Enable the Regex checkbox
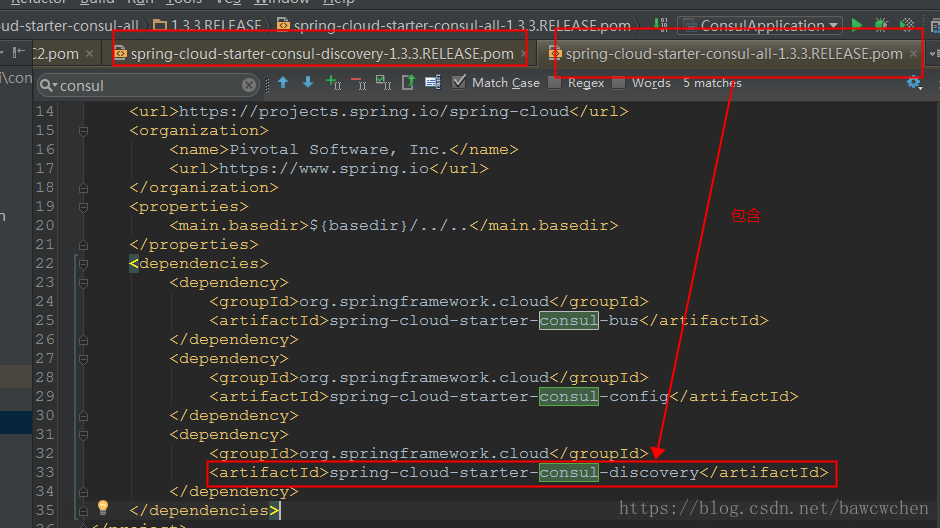940x528 pixels. (x=555, y=83)
